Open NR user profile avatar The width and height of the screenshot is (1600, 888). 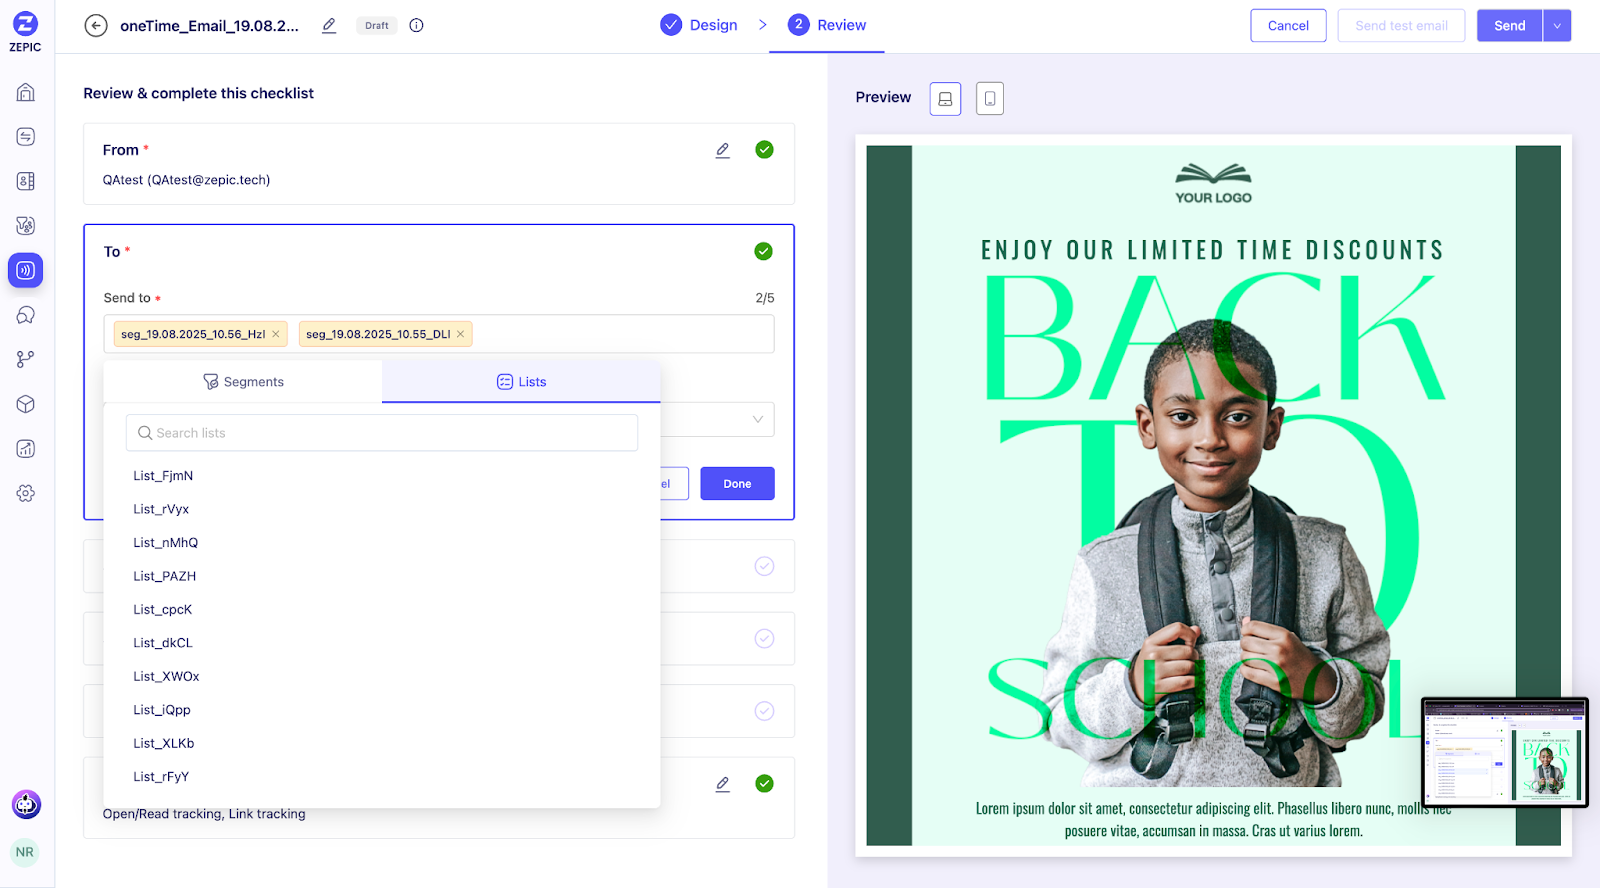(x=25, y=853)
